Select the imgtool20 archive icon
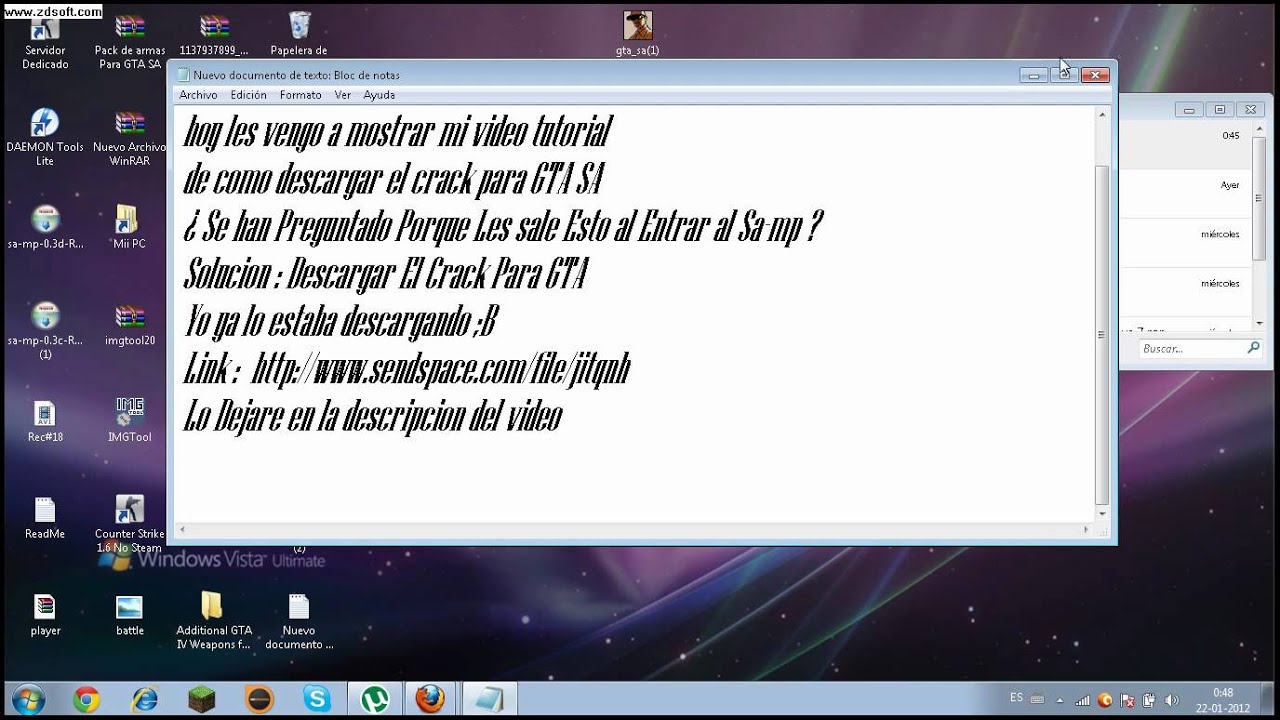Image resolution: width=1280 pixels, height=720 pixels. pyautogui.click(x=130, y=325)
